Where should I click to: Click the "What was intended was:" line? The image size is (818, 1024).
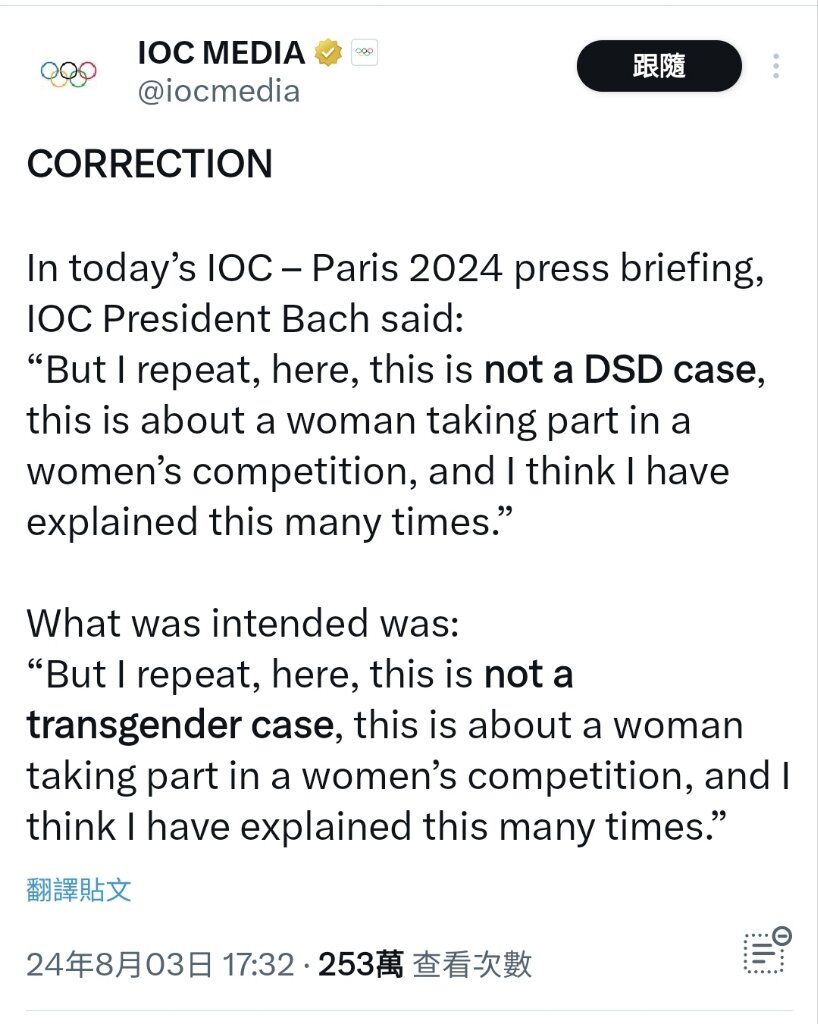click(243, 623)
